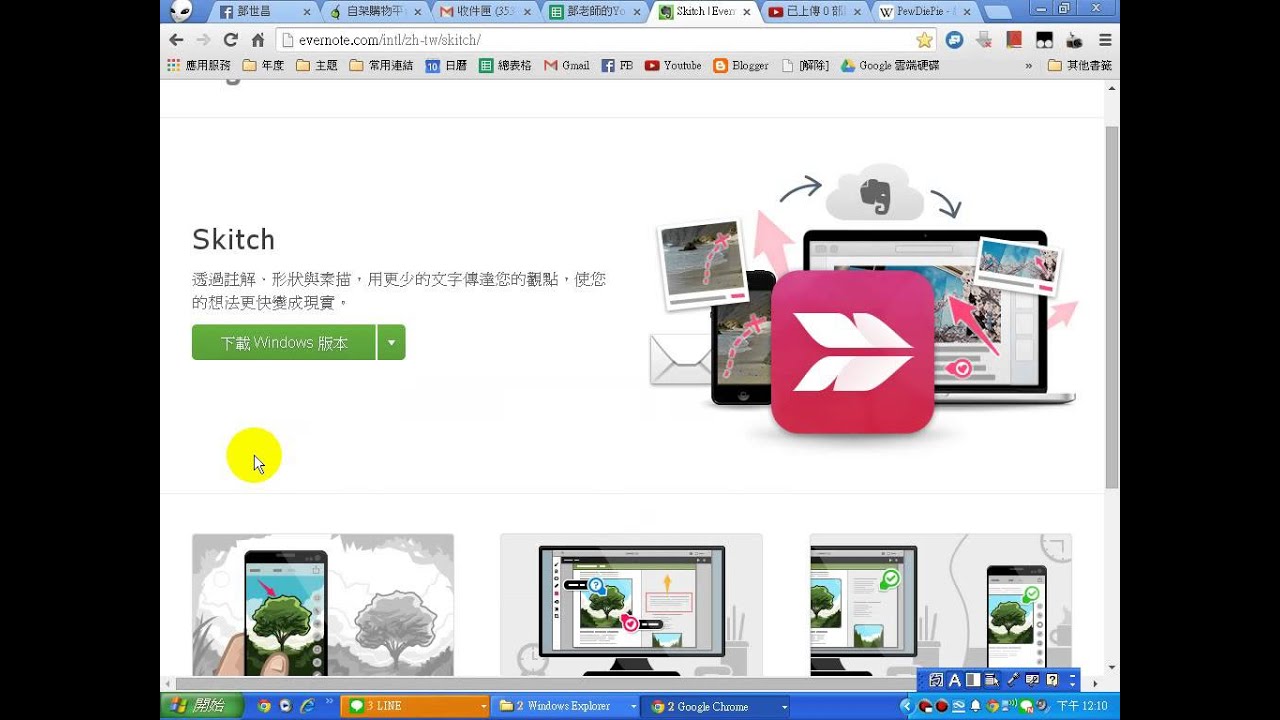The image size is (1280, 720).
Task: Switch to the 收件匣 Gmail tab
Action: point(485,12)
